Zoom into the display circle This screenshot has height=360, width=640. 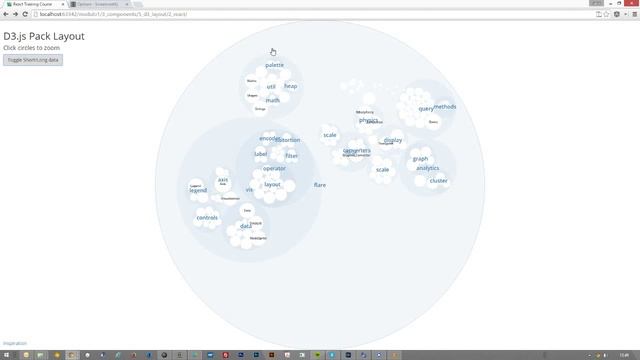tap(393, 140)
